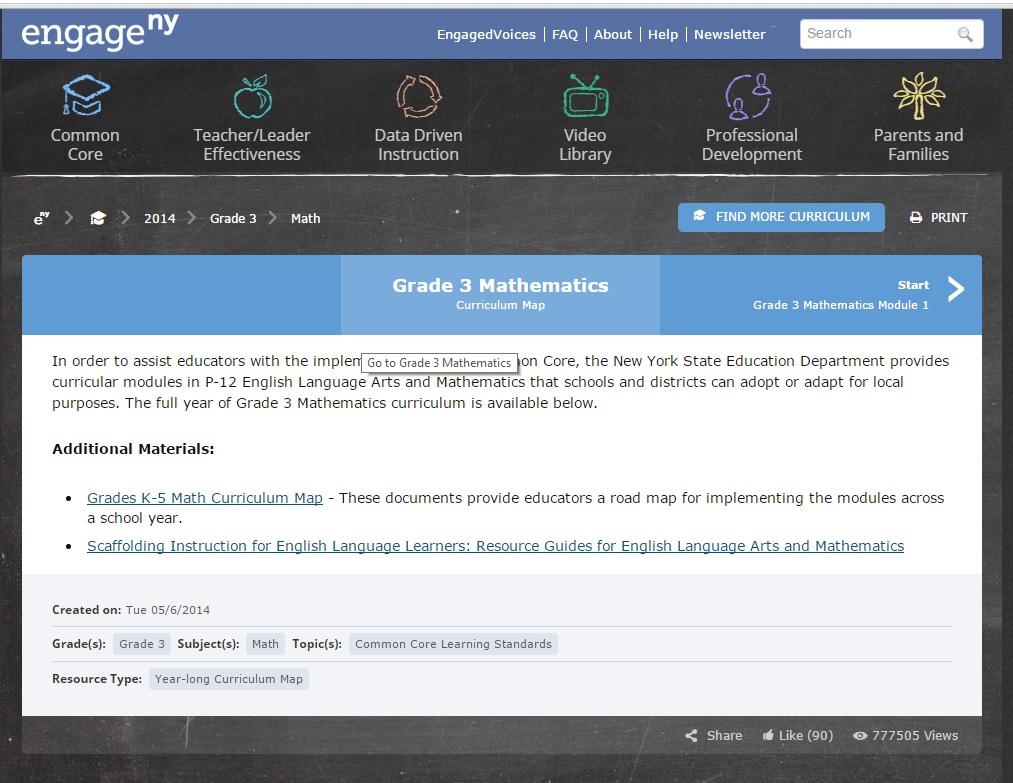Screen dimensions: 1013x783
Task: Click the Math subject tag
Action: pos(266,644)
